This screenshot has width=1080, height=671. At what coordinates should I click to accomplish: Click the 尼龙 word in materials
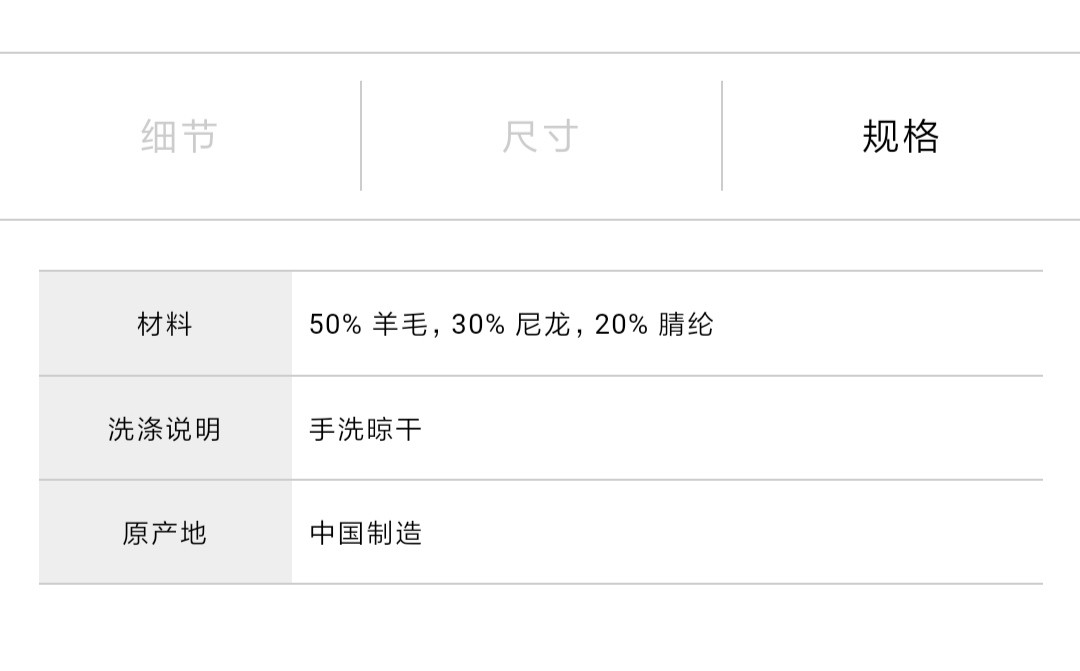(x=542, y=324)
